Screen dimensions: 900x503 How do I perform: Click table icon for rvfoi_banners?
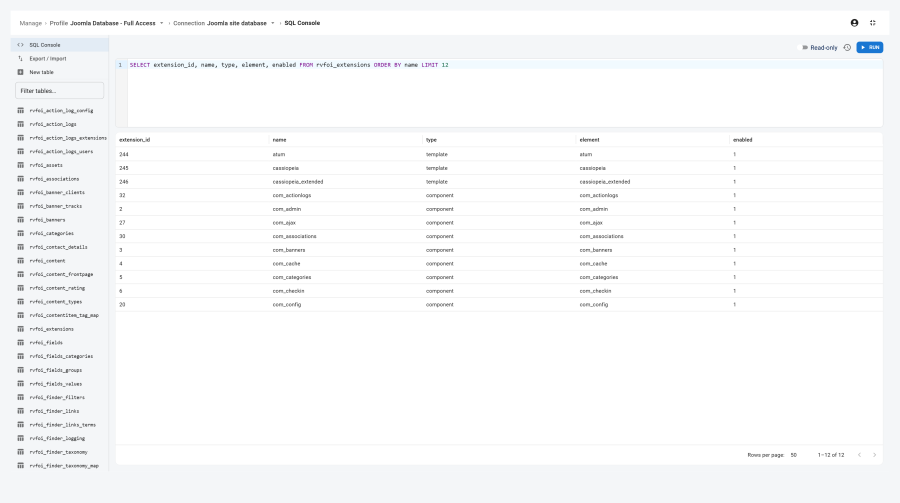tap(21, 220)
